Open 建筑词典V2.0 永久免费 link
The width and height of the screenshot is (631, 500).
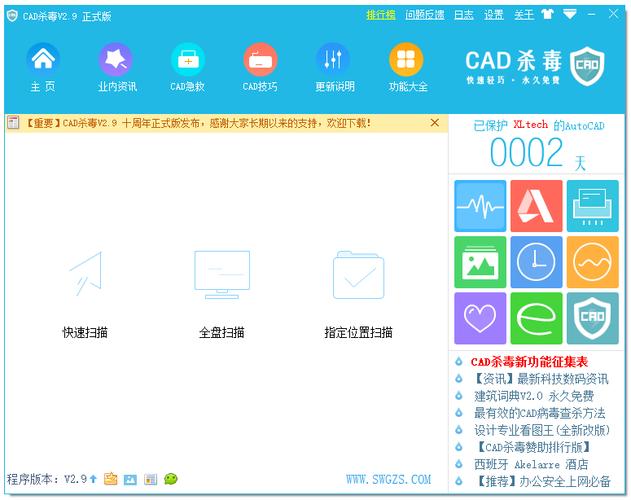[534, 396]
